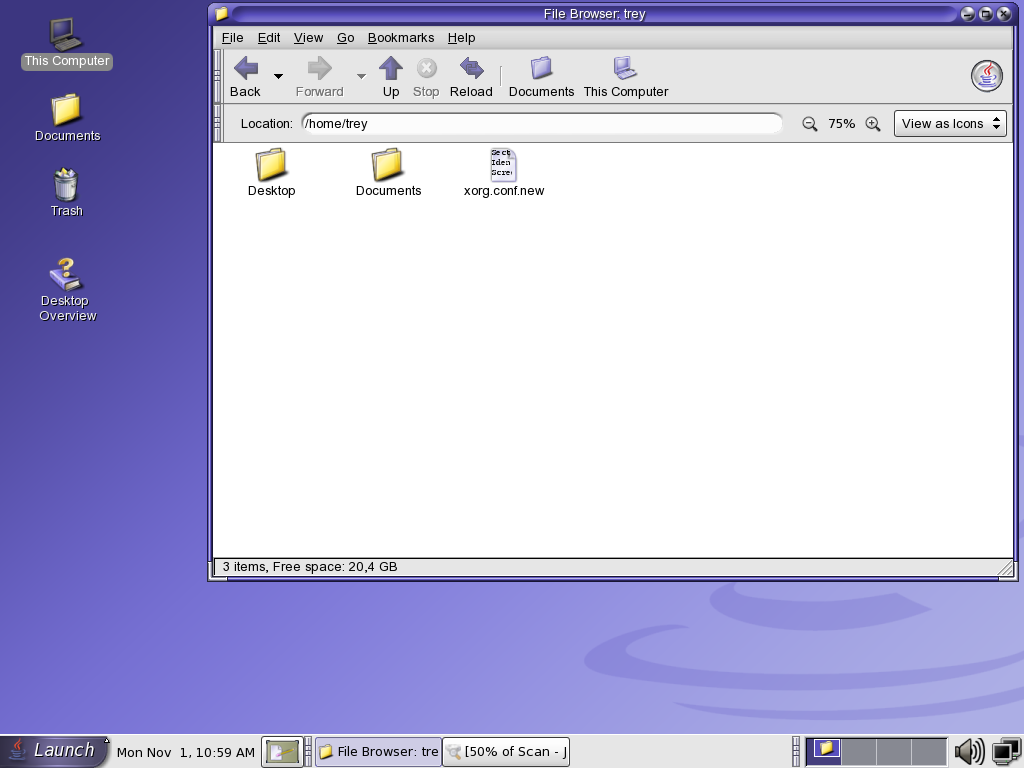Zoom in with the plus magnifier

tap(872, 123)
